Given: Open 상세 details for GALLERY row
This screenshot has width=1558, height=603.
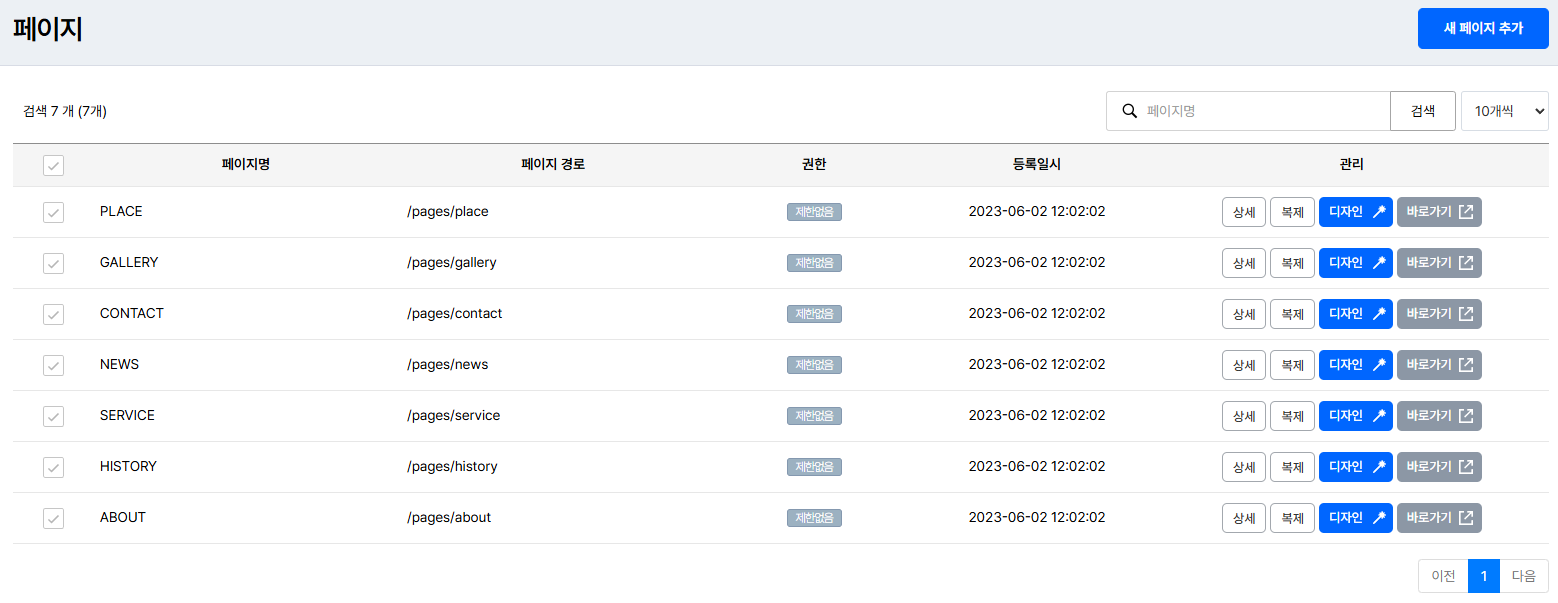Looking at the screenshot, I should click(x=1243, y=263).
